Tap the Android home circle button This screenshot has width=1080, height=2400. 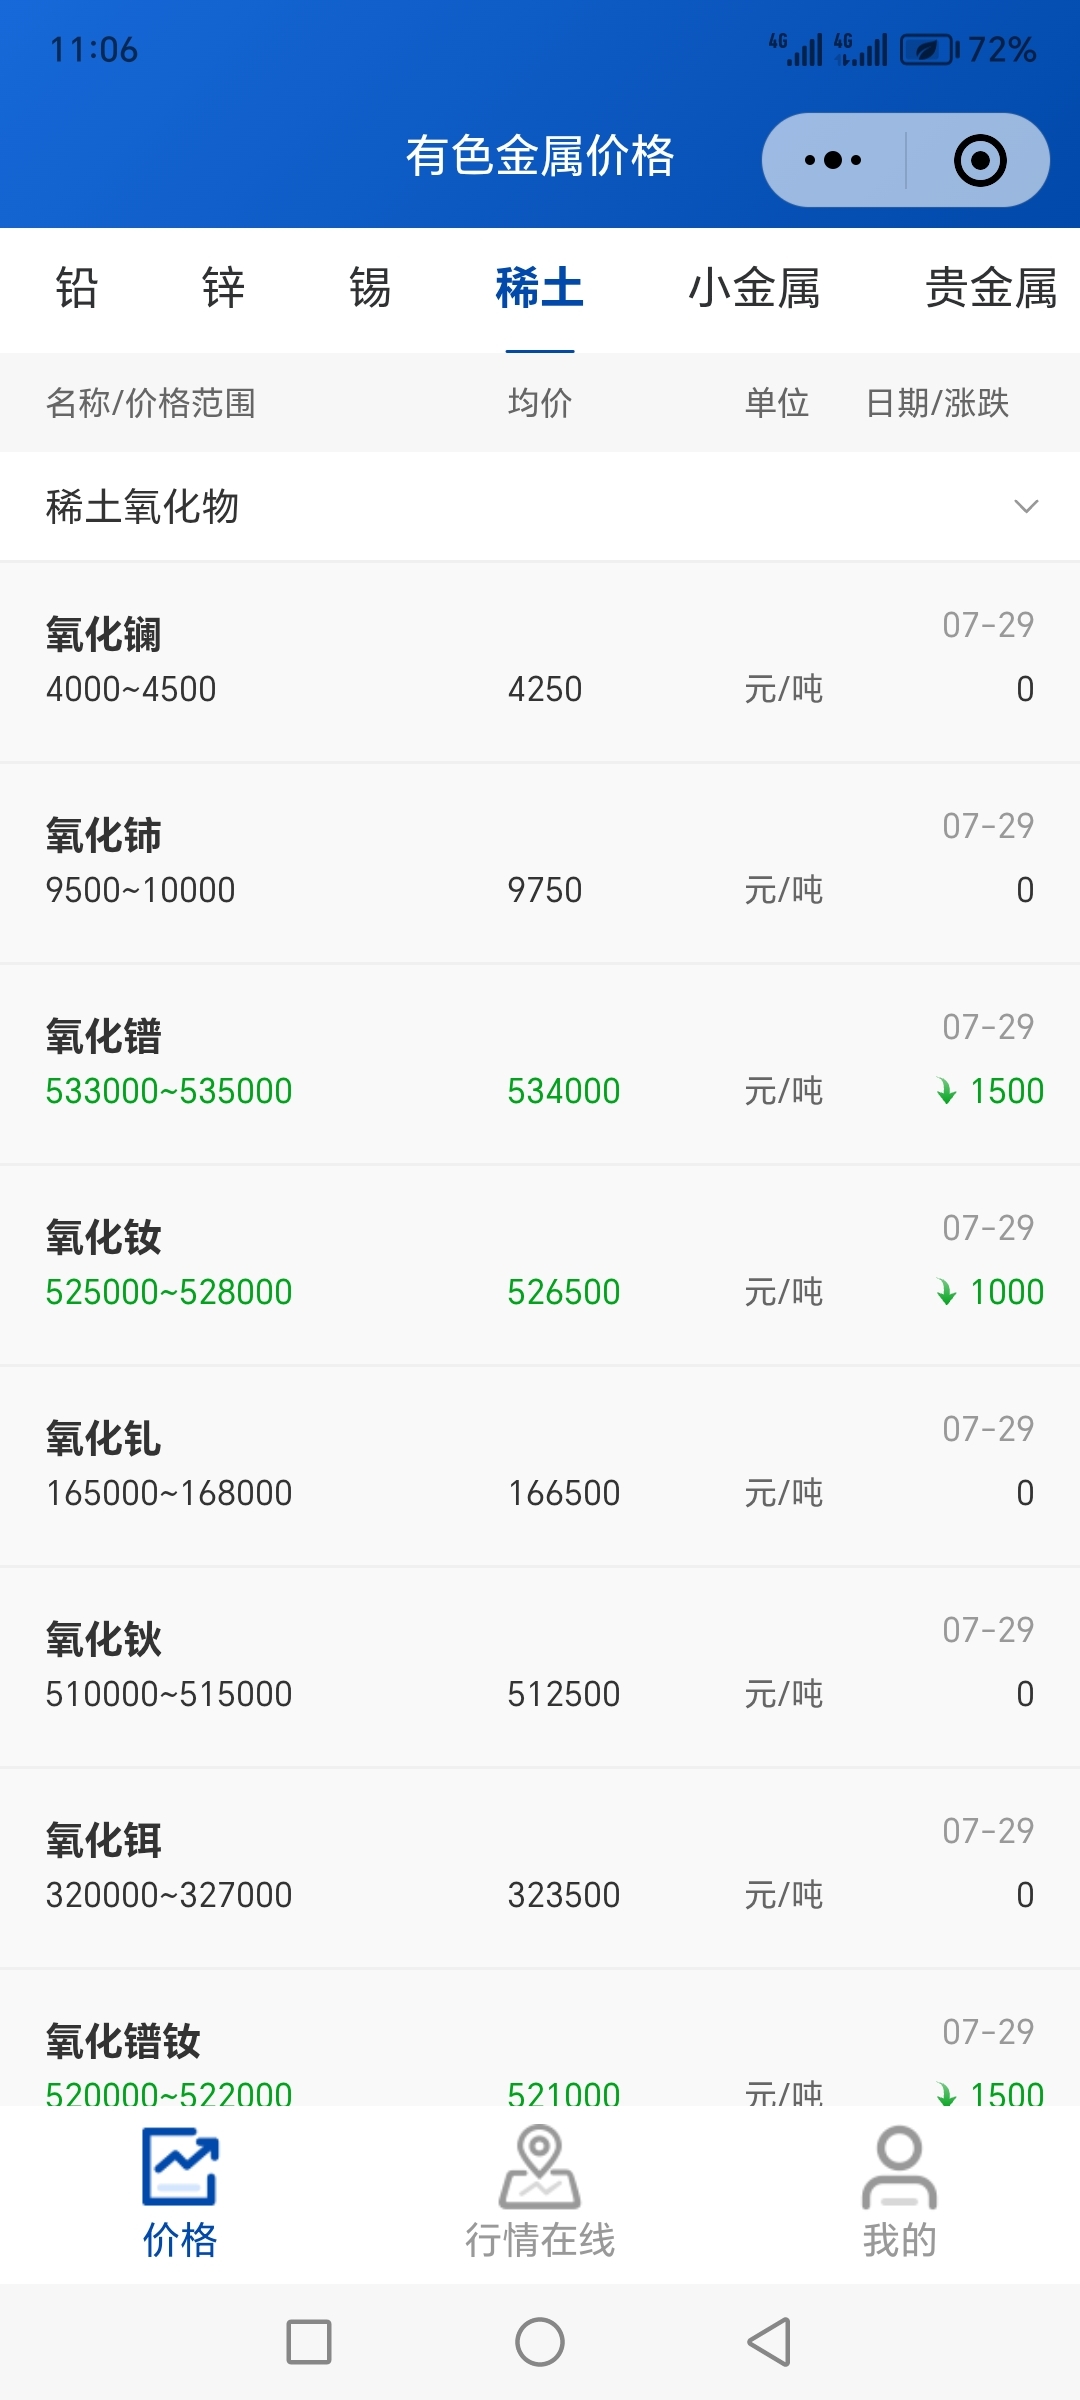[x=540, y=2342]
